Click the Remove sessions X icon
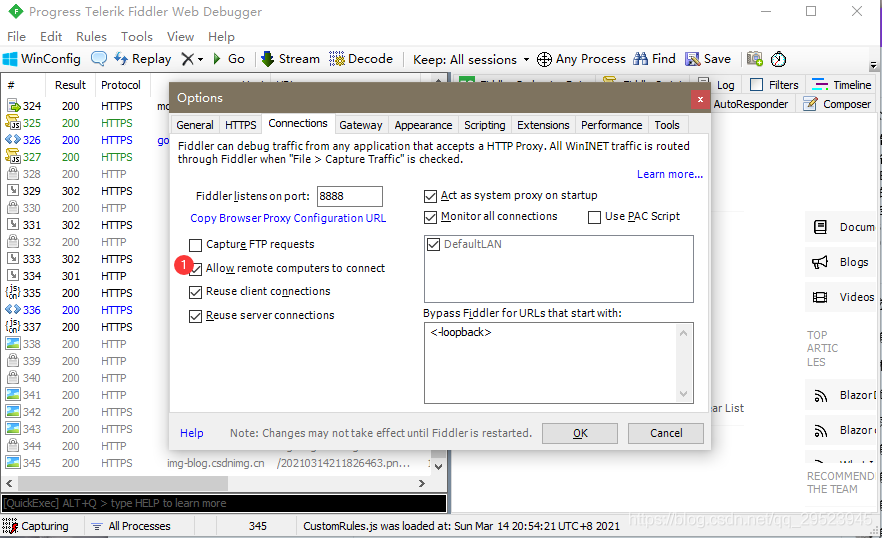882x538 pixels. tap(187, 59)
